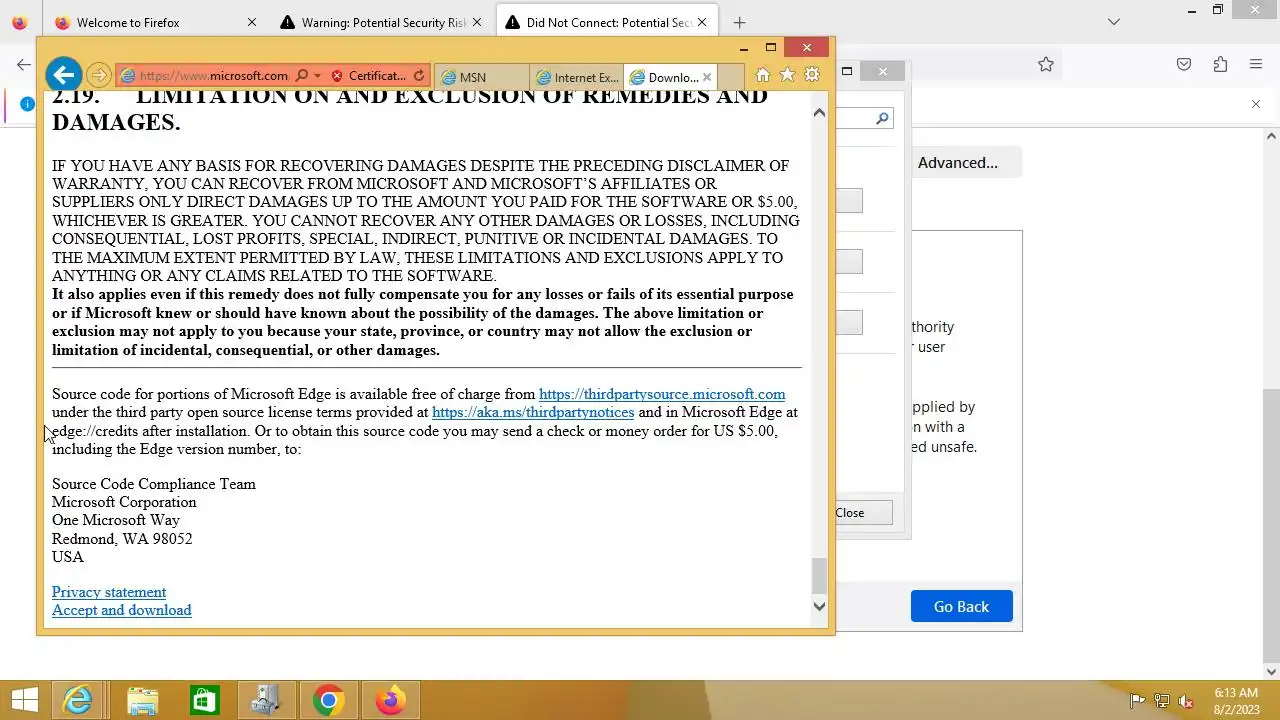This screenshot has width=1280, height=720.
Task: Click Firefox page scrollbar up arrow
Action: pyautogui.click(x=1272, y=136)
